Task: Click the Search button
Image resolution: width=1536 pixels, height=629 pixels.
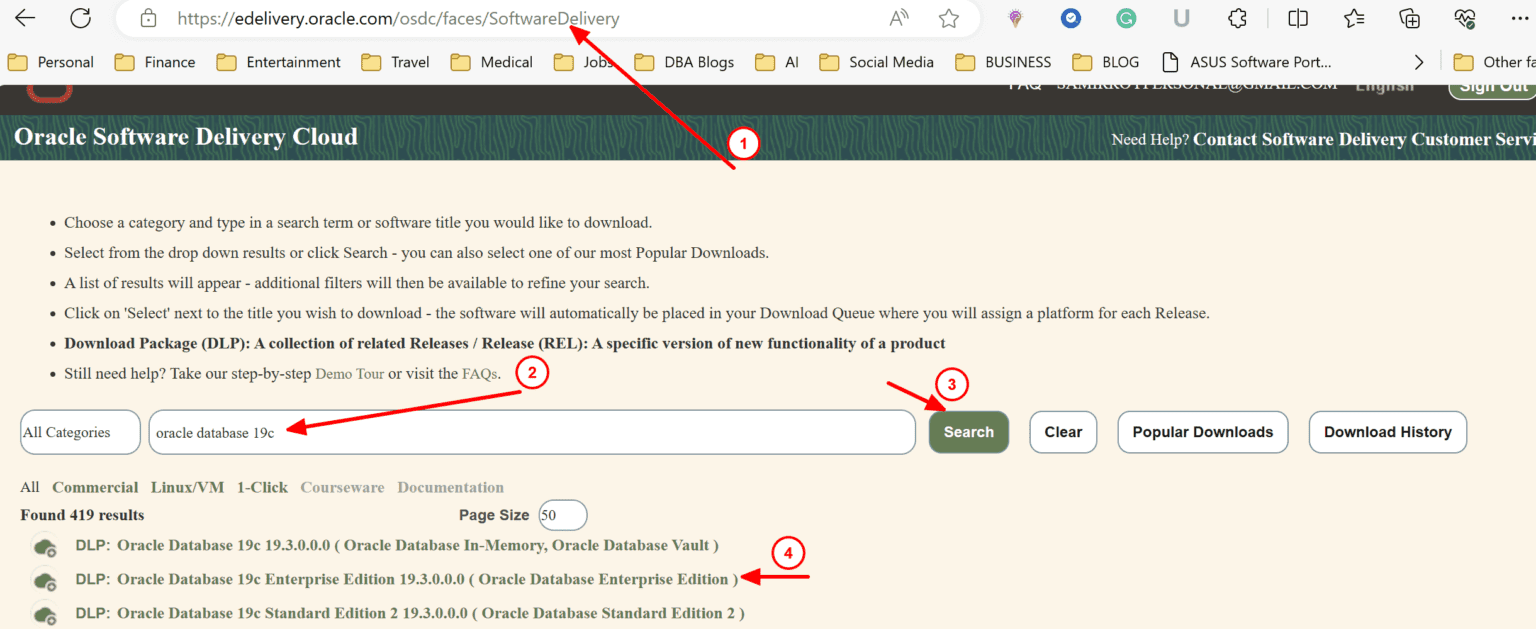Action: click(x=968, y=432)
